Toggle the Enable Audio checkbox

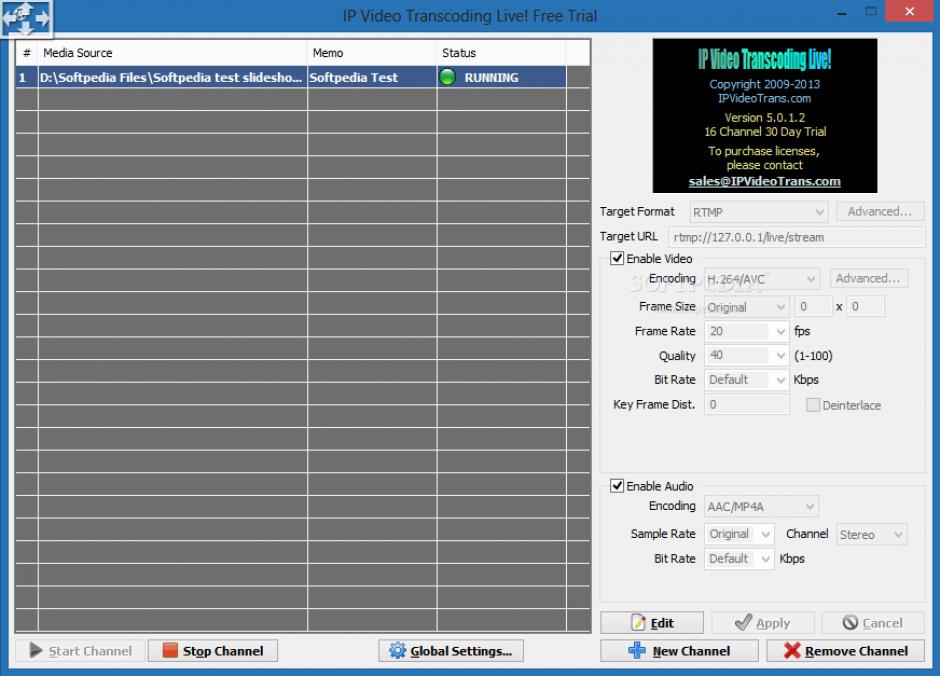point(617,485)
